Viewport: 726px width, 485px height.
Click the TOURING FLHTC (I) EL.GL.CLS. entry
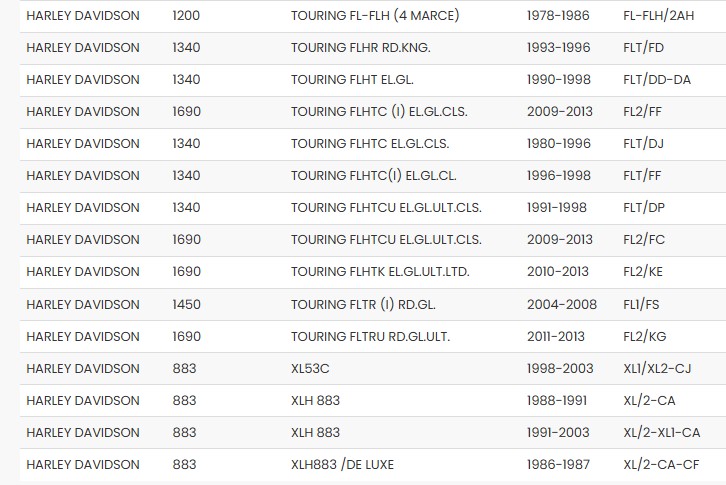[370, 112]
